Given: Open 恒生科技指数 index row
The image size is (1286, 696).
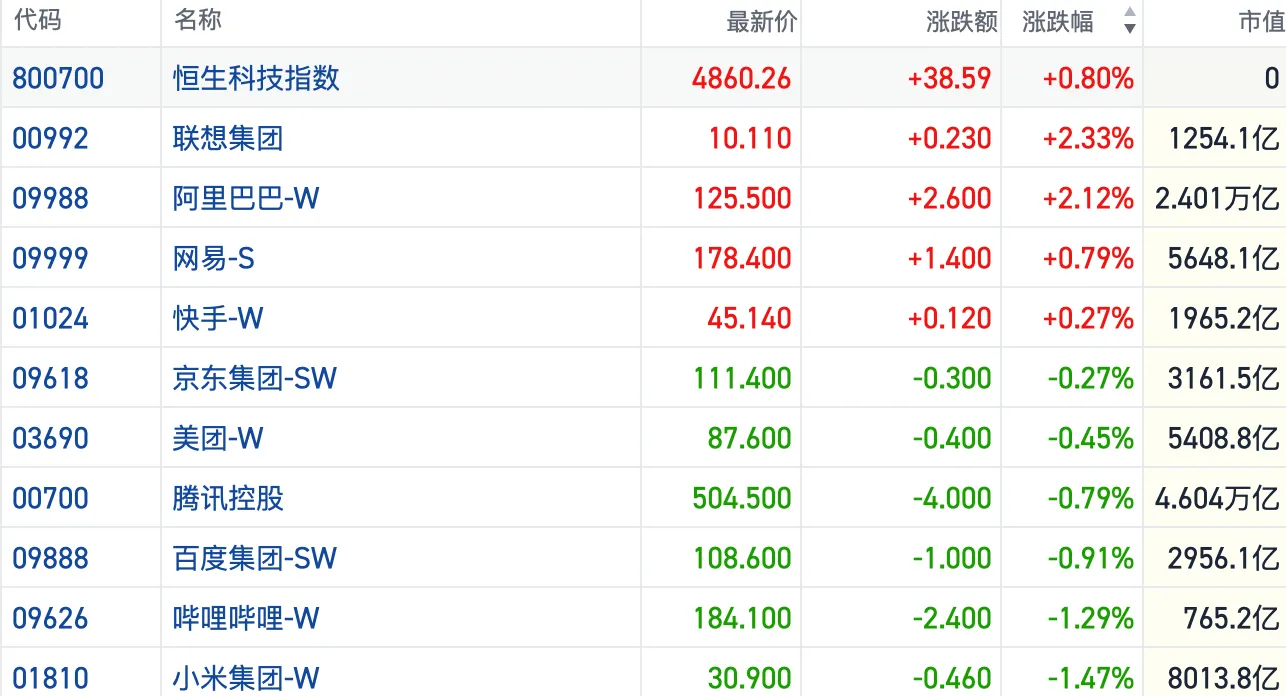Looking at the screenshot, I should click(256, 78).
